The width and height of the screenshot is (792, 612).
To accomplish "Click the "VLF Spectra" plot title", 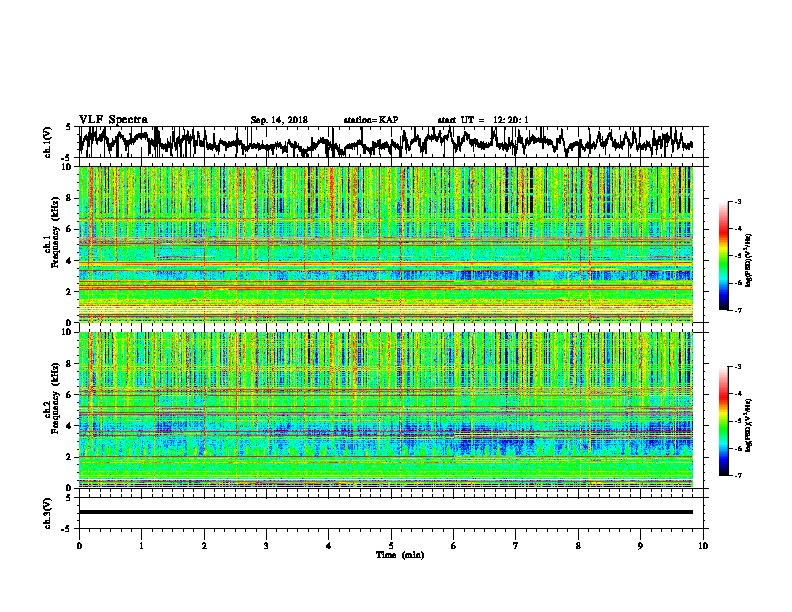I will [x=113, y=120].
